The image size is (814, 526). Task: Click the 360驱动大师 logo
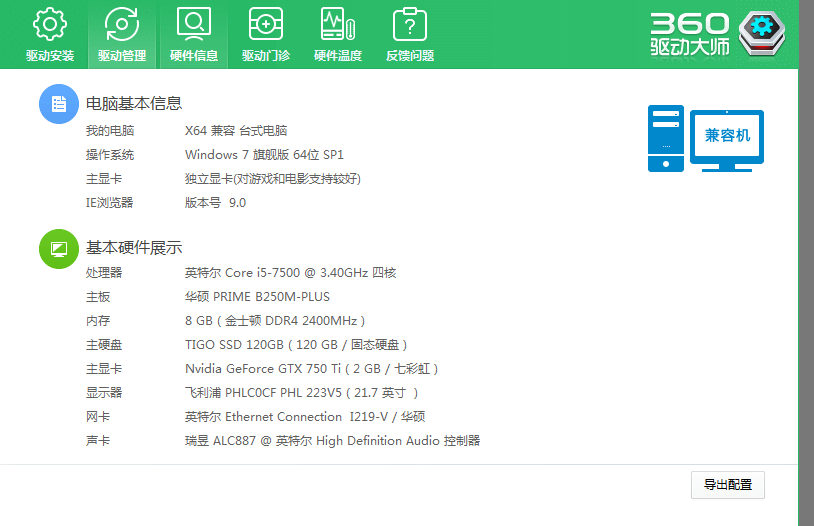(x=717, y=34)
